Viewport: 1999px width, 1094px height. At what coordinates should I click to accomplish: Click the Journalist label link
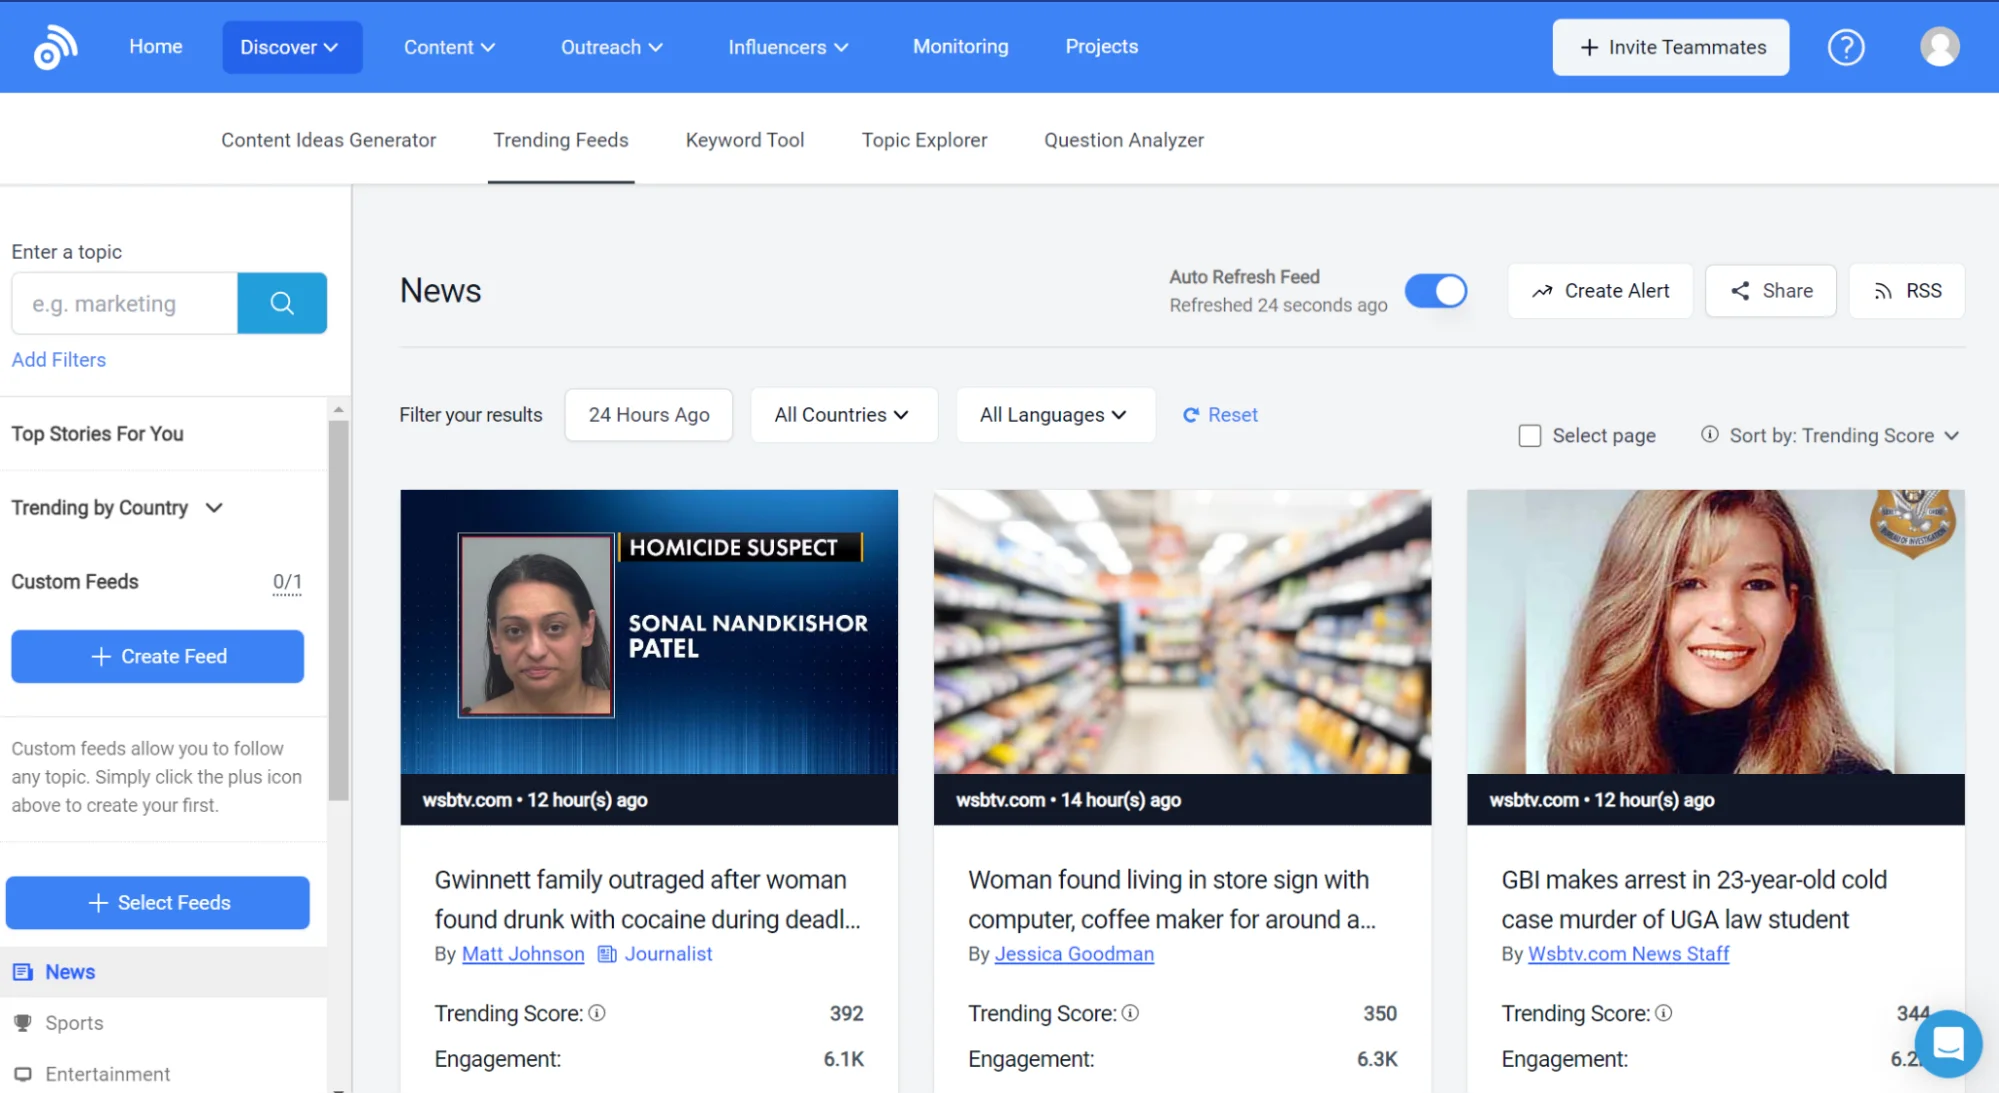(x=668, y=954)
